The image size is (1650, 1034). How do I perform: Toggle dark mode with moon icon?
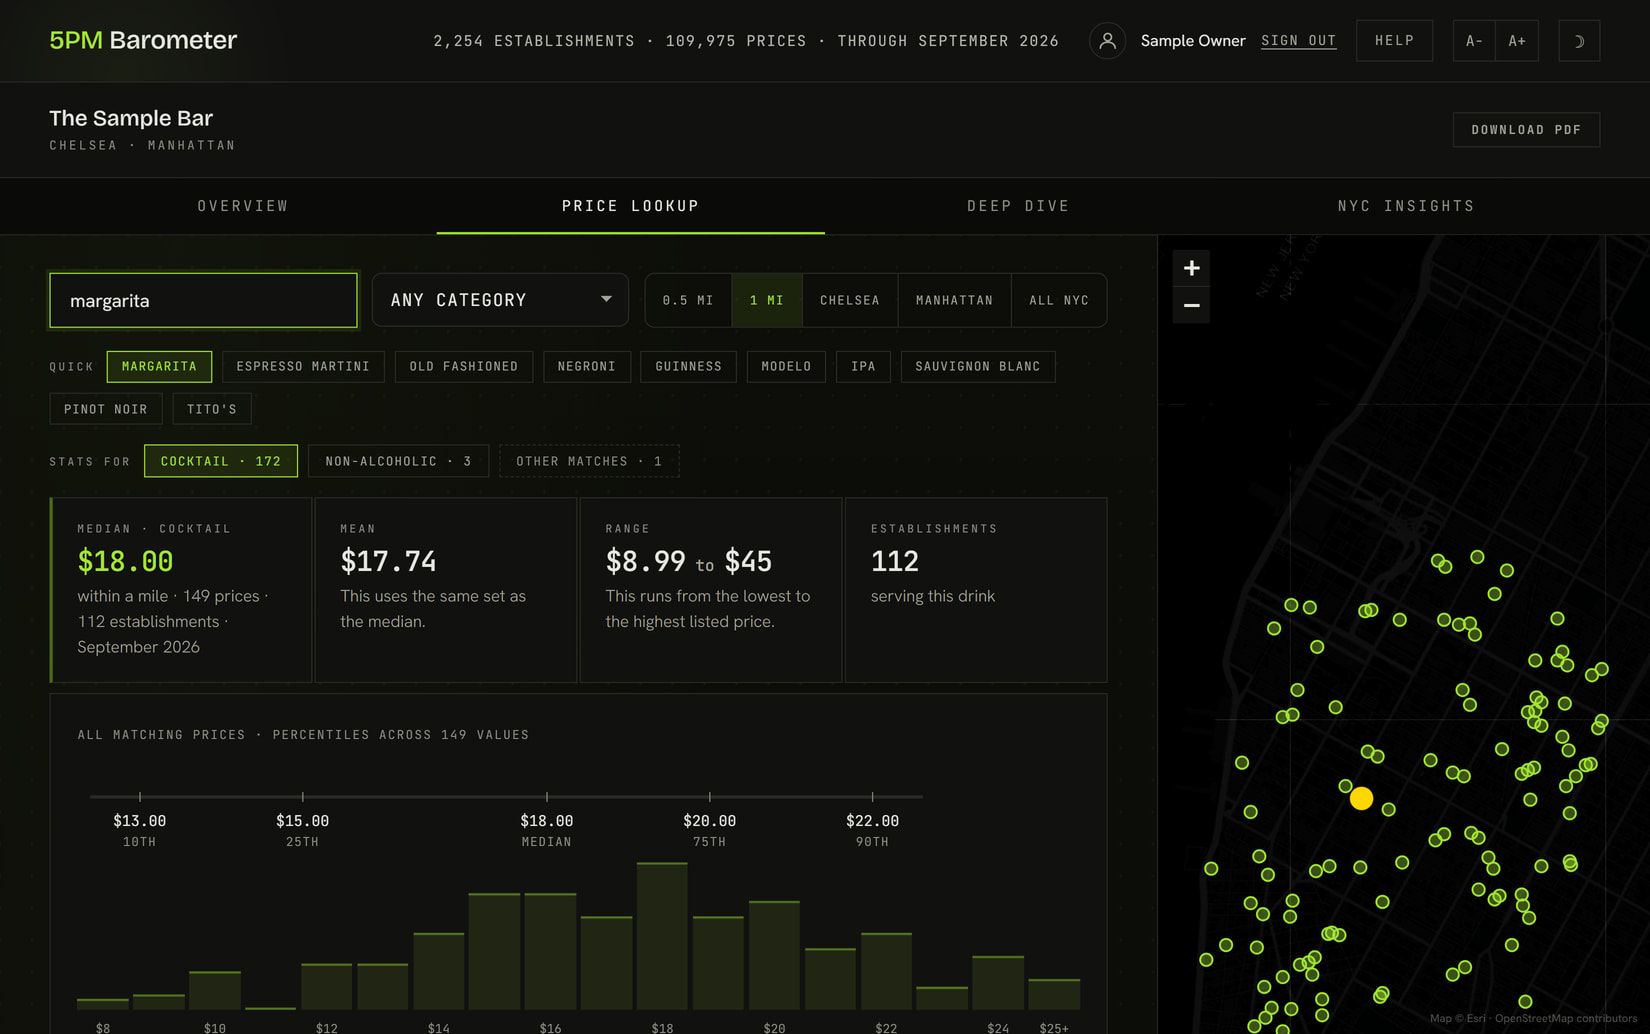pyautogui.click(x=1579, y=41)
